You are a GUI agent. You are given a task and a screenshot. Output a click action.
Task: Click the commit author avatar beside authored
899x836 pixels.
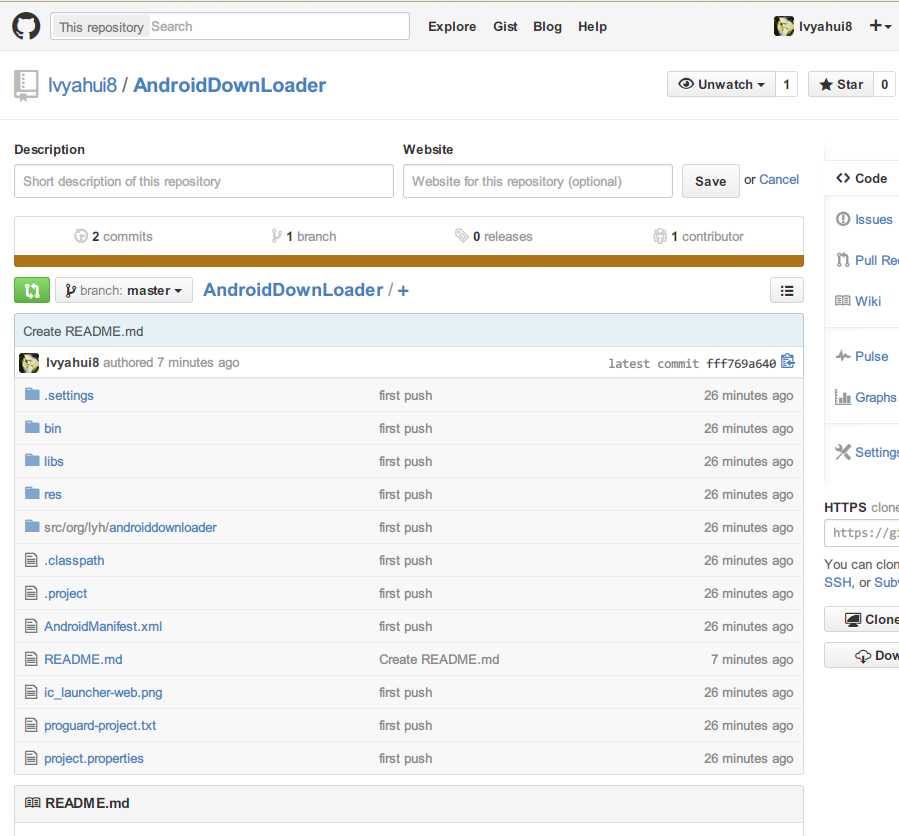point(29,362)
